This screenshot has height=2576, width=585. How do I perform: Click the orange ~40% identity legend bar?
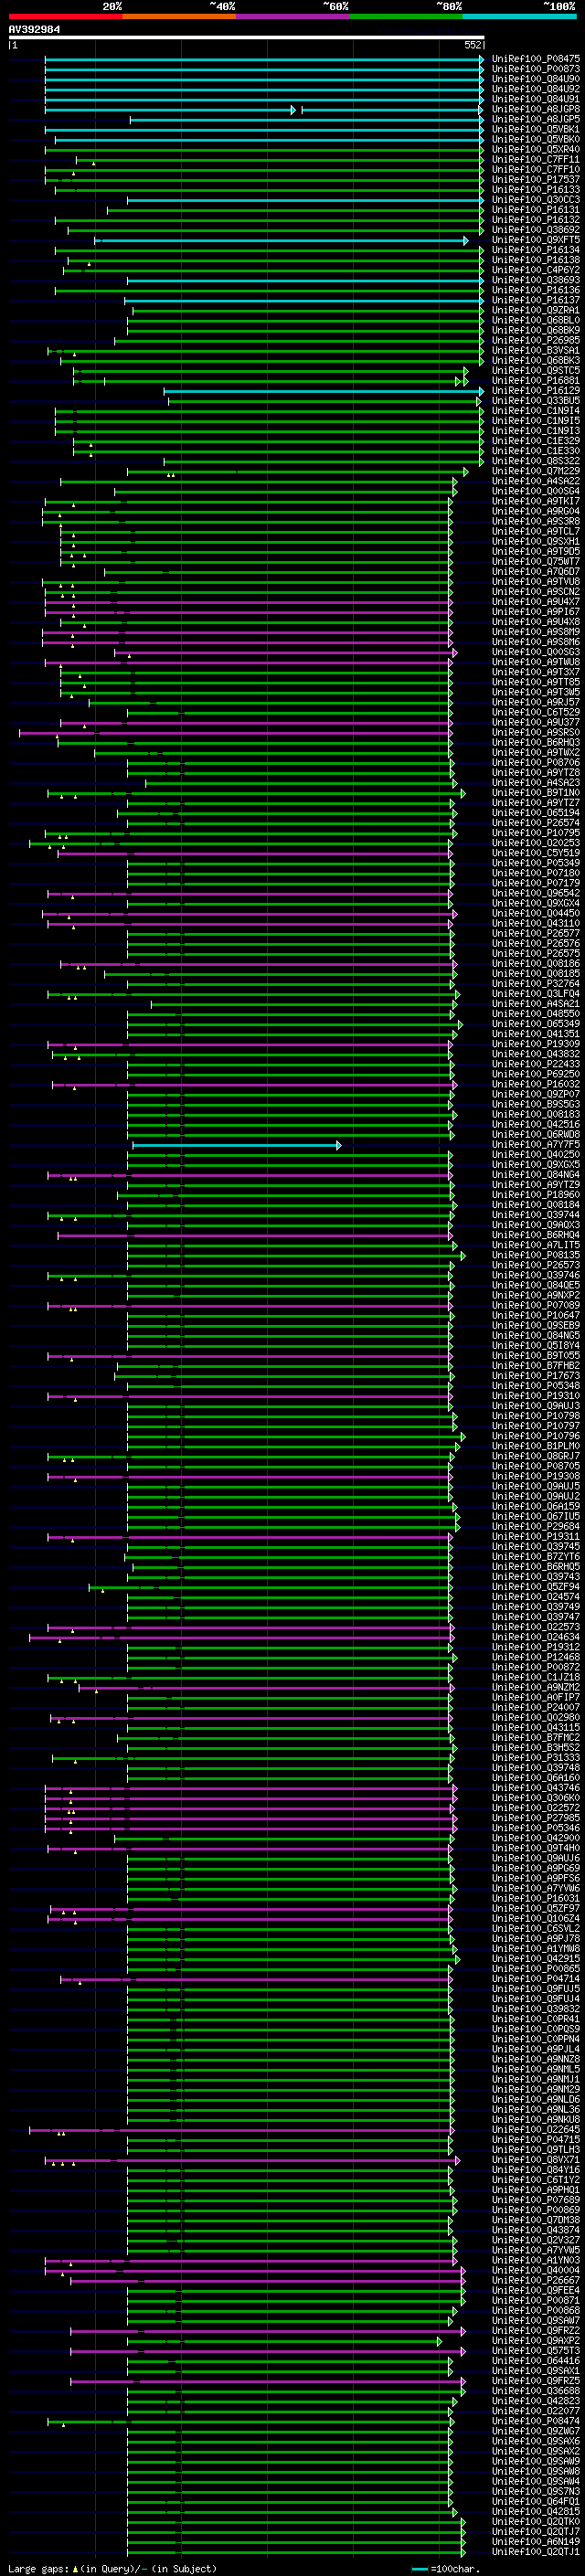[179, 16]
